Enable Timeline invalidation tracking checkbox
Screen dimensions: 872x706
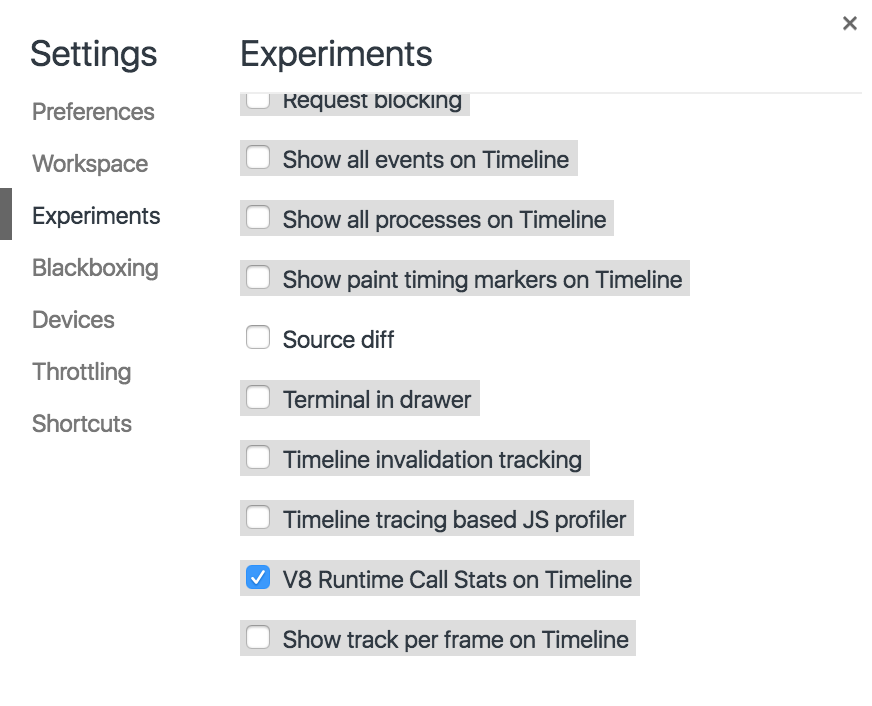pyautogui.click(x=258, y=458)
